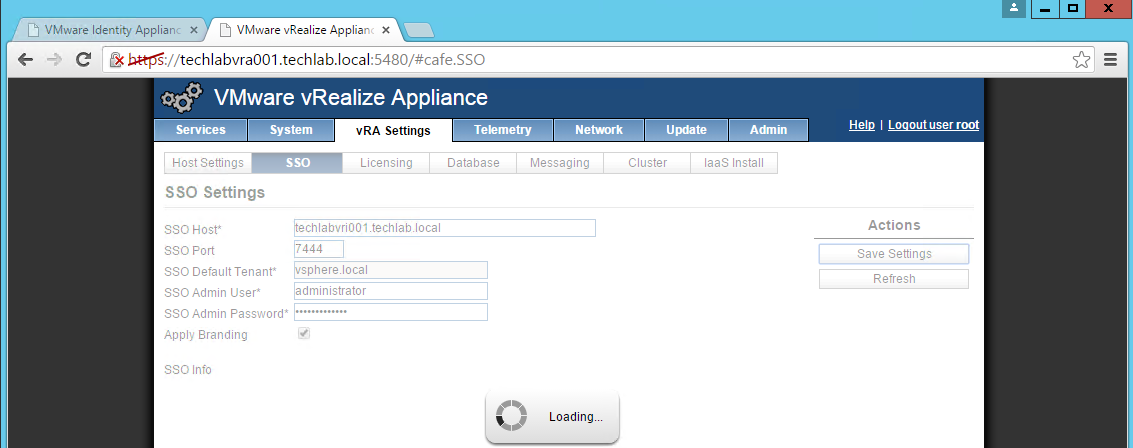Click the Save Settings button
1133x448 pixels.
894,254
